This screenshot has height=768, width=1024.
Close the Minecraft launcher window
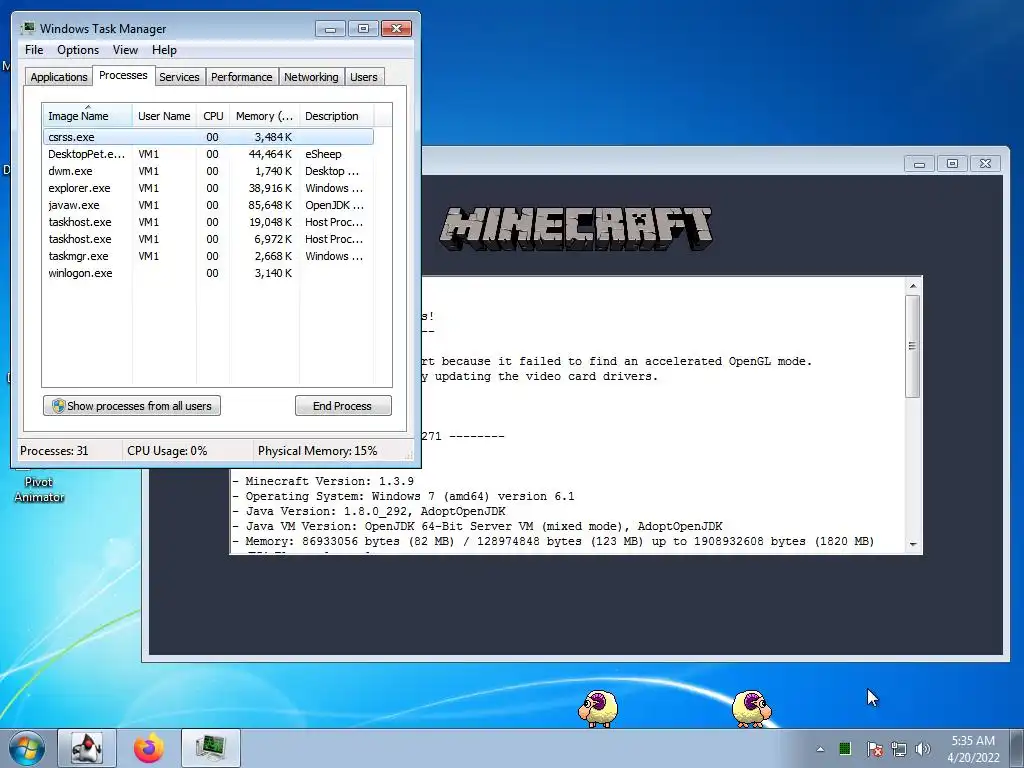pos(985,164)
